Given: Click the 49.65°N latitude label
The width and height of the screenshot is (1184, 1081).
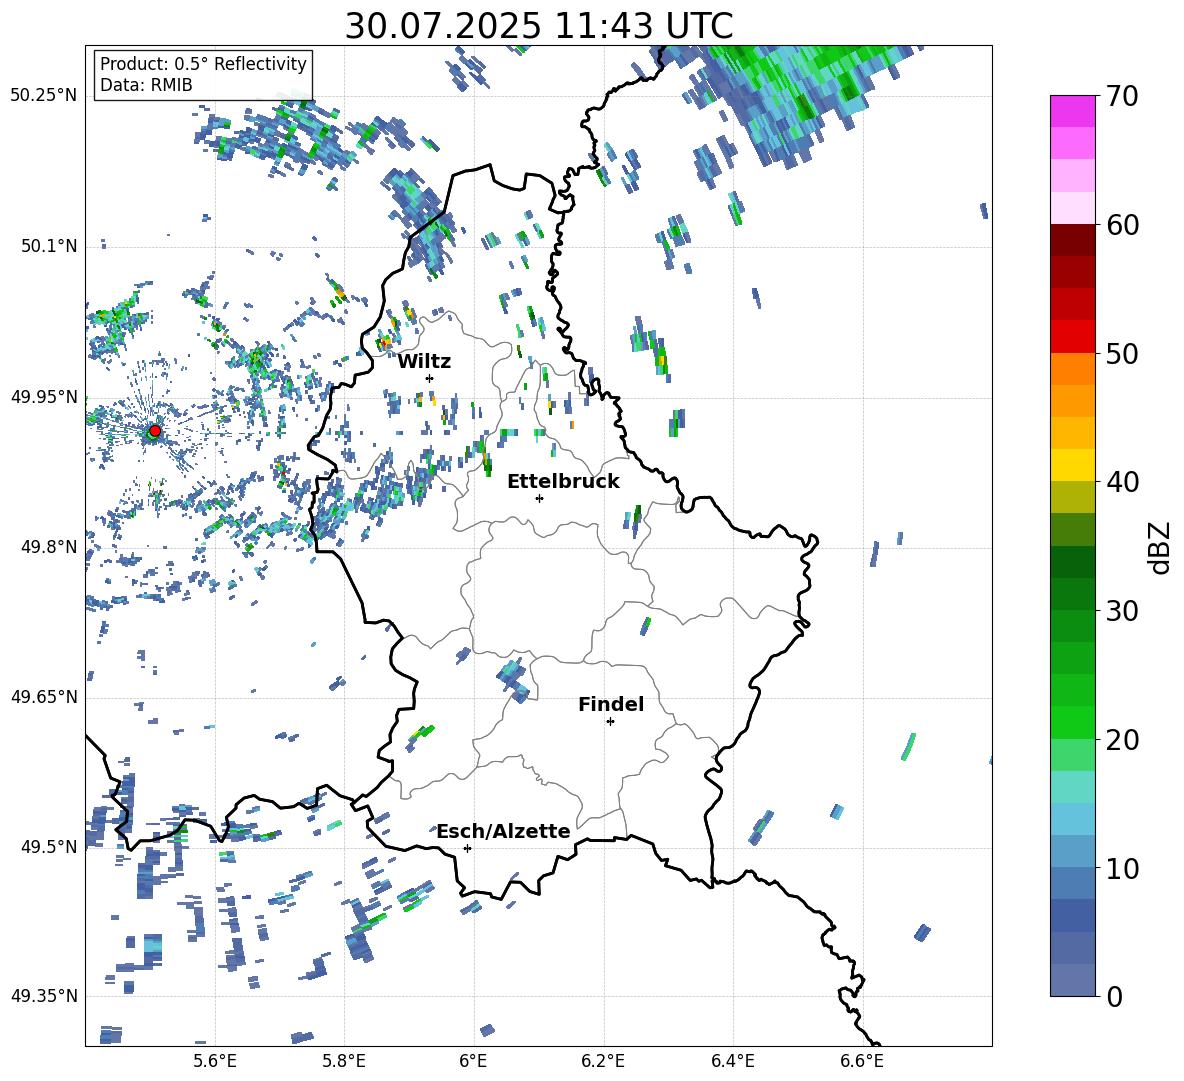Looking at the screenshot, I should coord(44,696).
